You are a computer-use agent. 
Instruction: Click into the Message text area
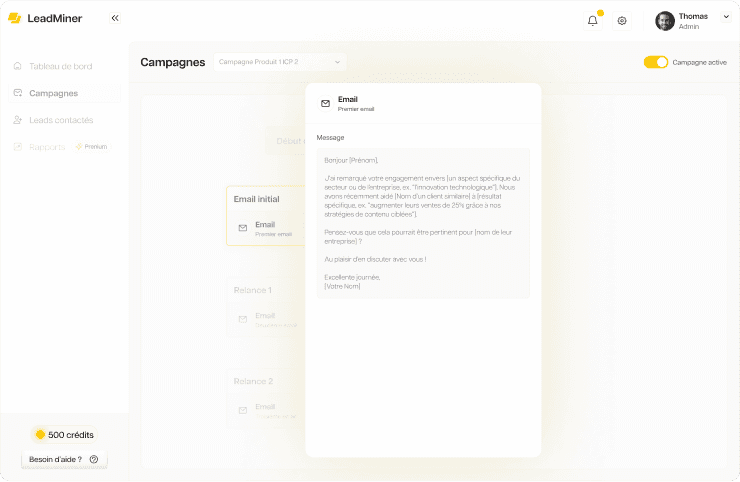pos(423,223)
